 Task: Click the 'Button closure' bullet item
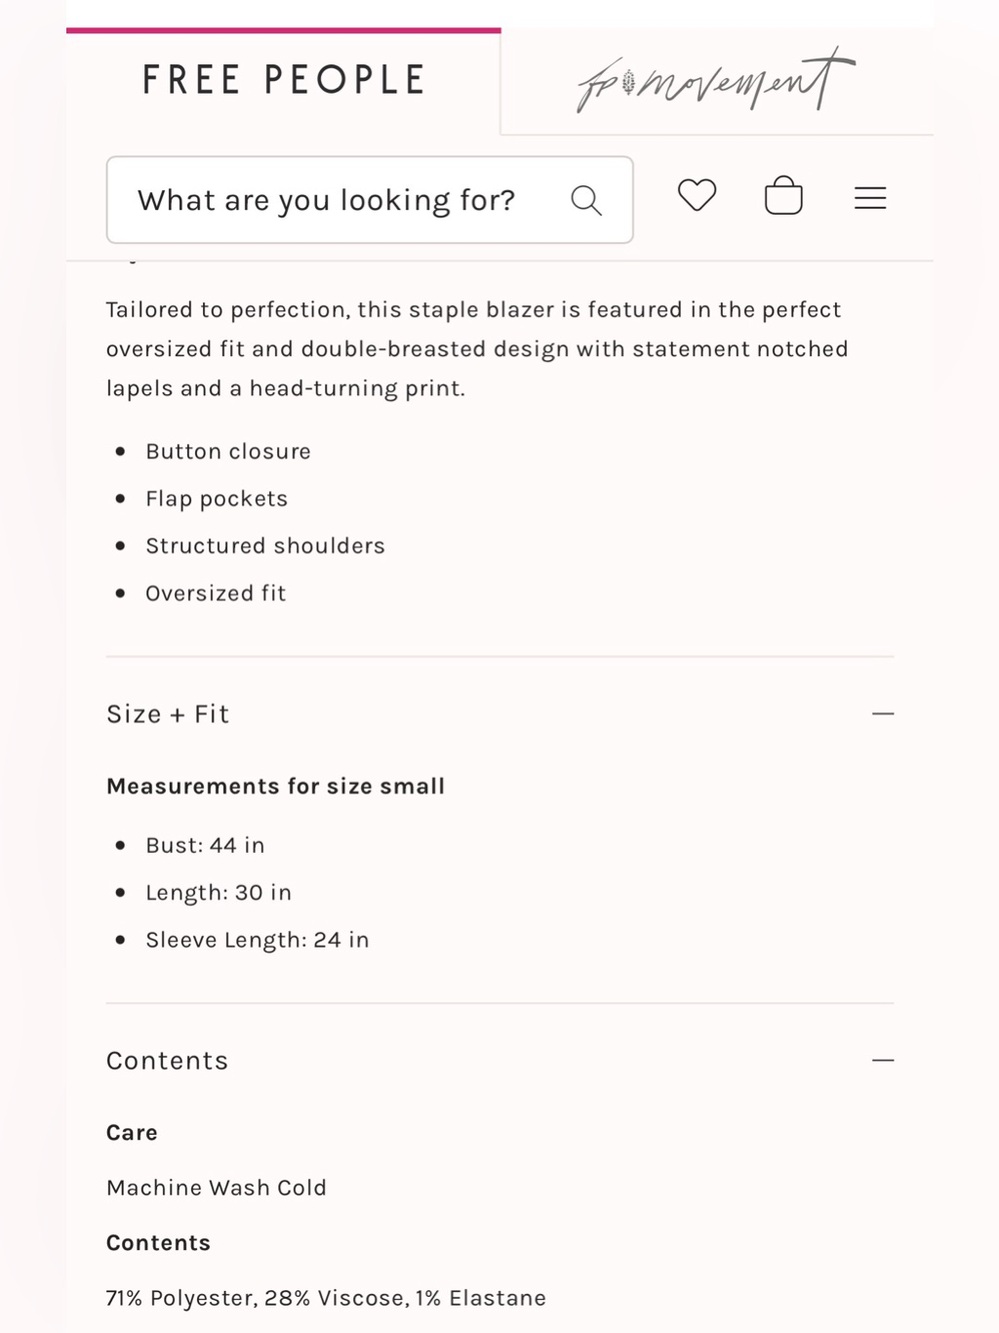228,451
